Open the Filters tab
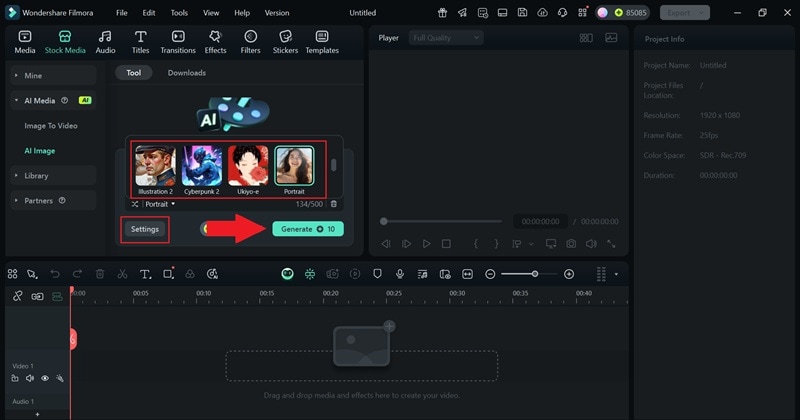800x420 pixels. point(250,42)
